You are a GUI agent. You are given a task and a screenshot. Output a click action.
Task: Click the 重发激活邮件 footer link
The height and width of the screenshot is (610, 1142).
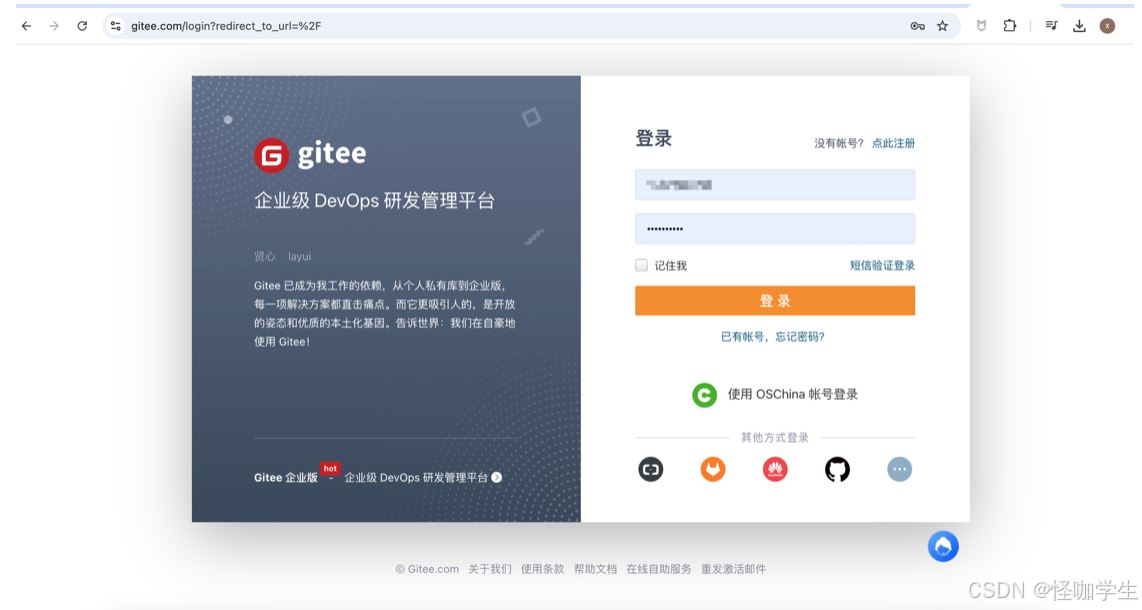coord(733,569)
